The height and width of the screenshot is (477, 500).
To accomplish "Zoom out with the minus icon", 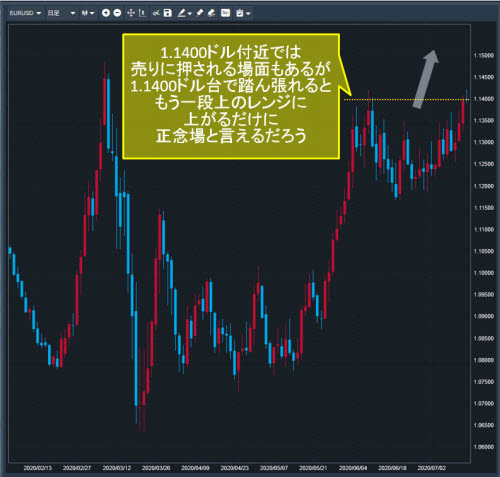I will (117, 13).
